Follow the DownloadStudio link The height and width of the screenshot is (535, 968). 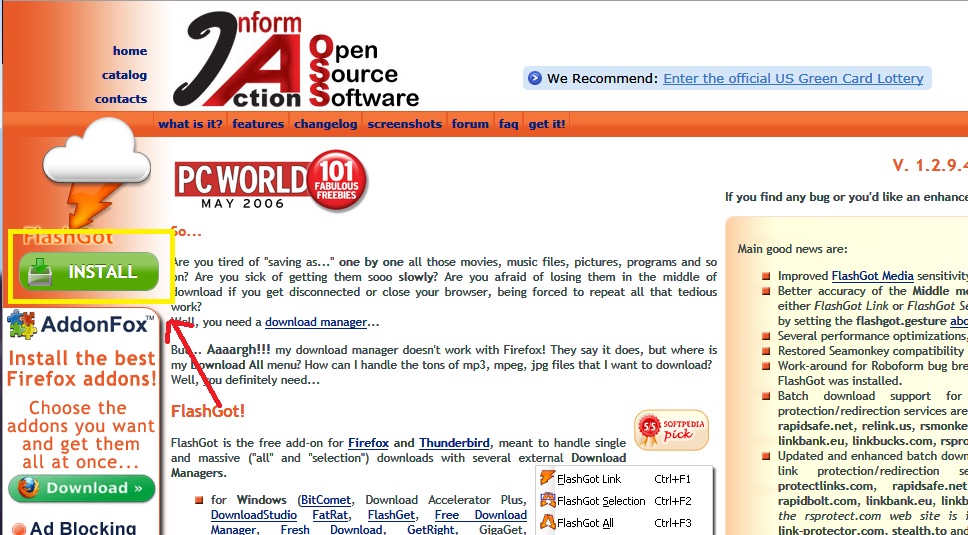[254, 515]
